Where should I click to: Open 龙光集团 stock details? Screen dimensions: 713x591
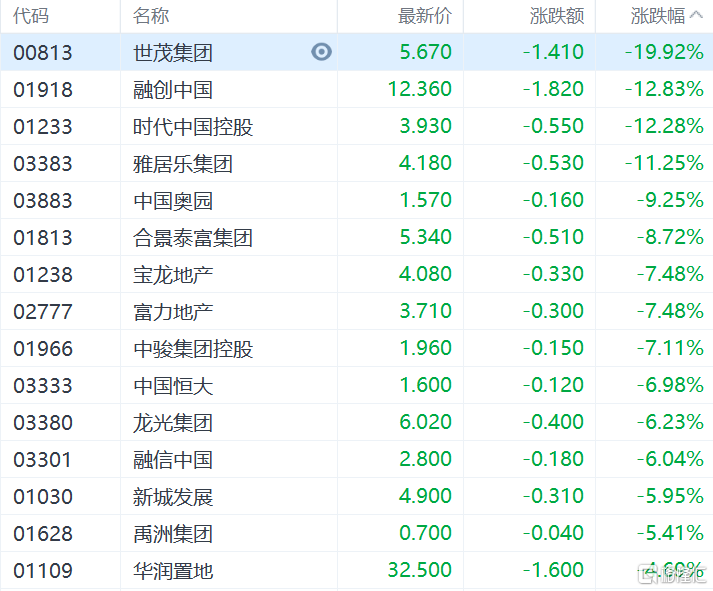[x=173, y=423]
